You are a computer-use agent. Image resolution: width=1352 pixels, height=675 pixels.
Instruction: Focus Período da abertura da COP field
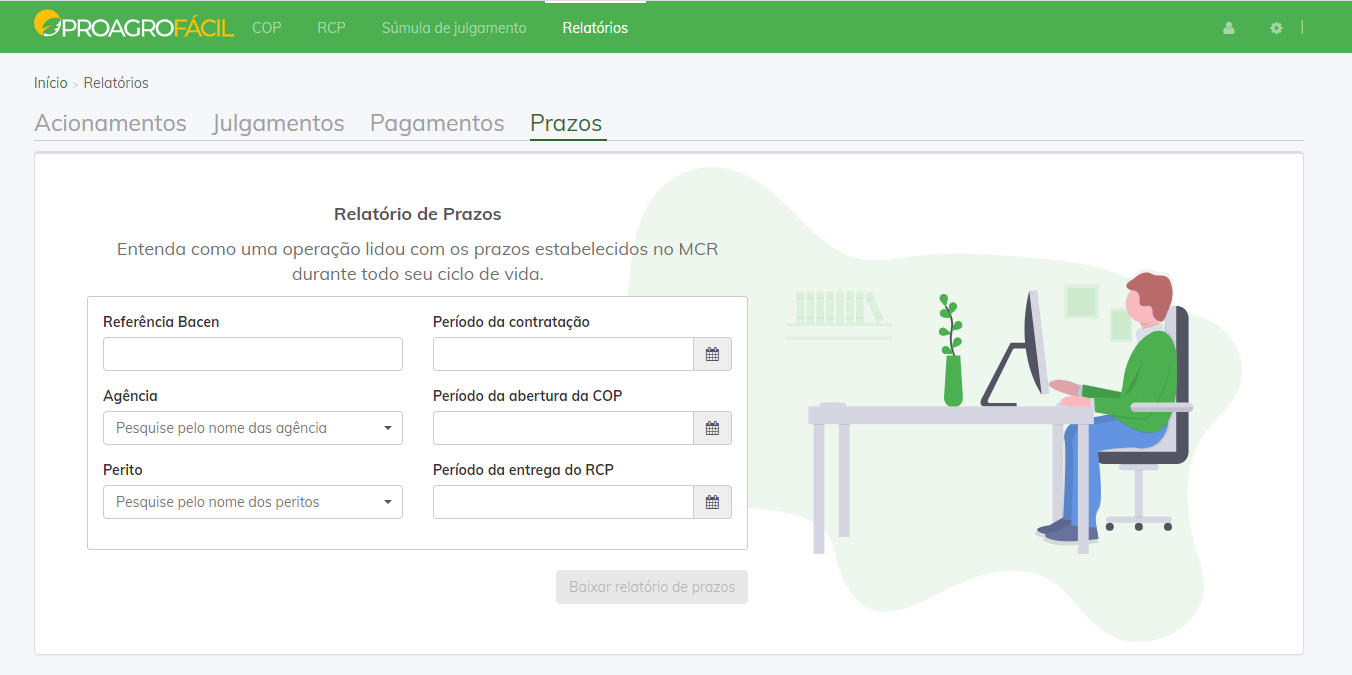coord(563,428)
